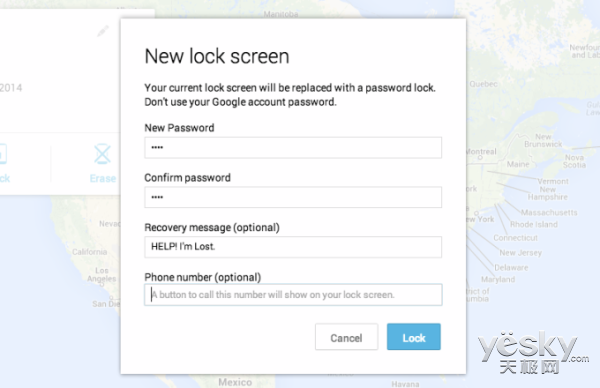Click the partially visible Lock icon at left

(x=3, y=154)
